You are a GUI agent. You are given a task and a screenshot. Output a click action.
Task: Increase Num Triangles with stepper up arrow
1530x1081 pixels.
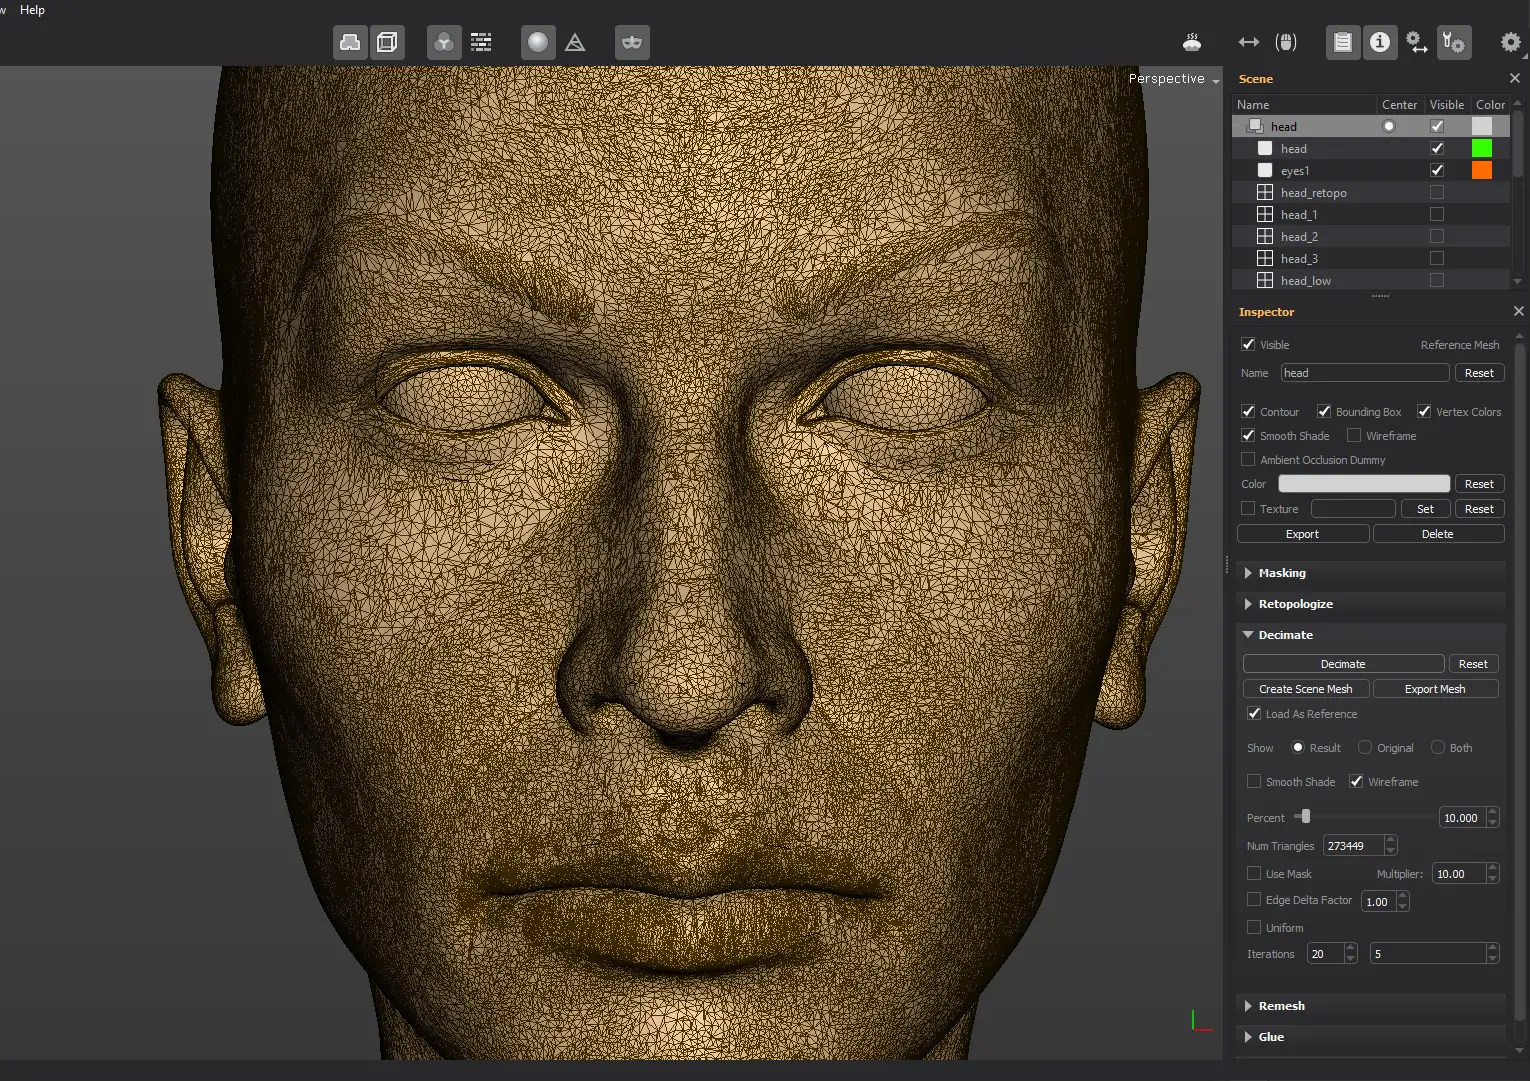[1391, 841]
